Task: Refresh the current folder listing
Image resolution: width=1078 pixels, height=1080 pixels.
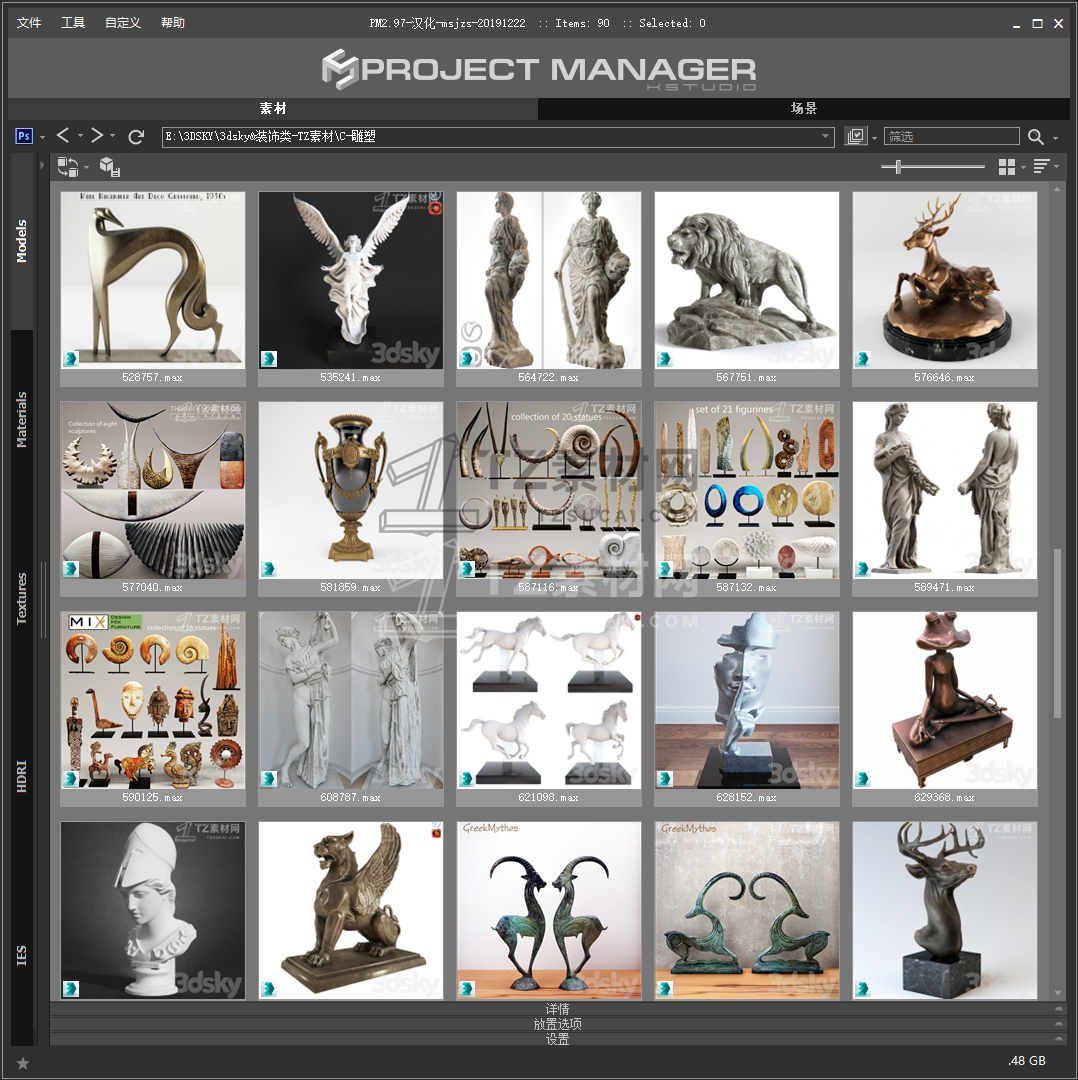Action: [x=137, y=136]
